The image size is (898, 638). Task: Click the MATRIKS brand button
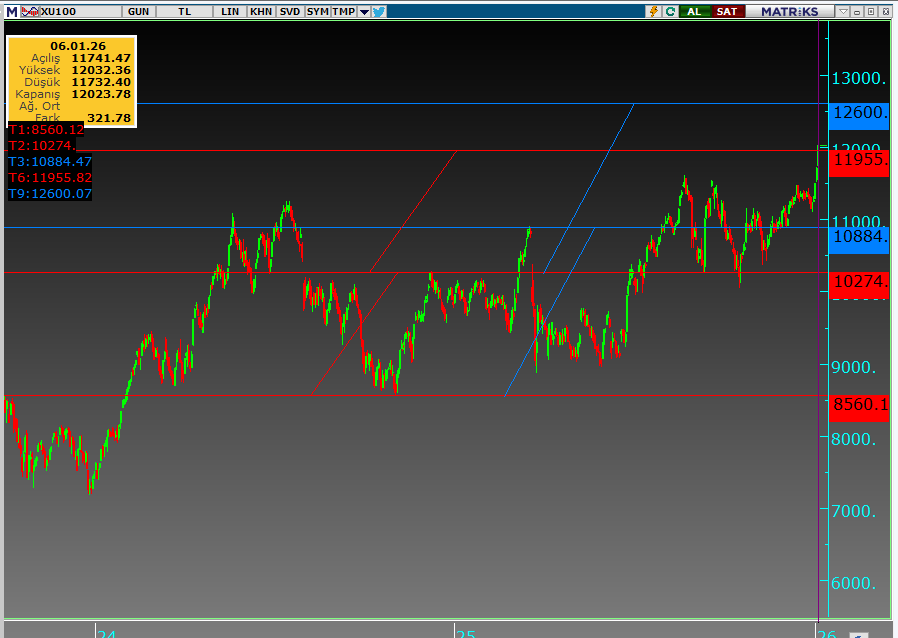tap(790, 11)
